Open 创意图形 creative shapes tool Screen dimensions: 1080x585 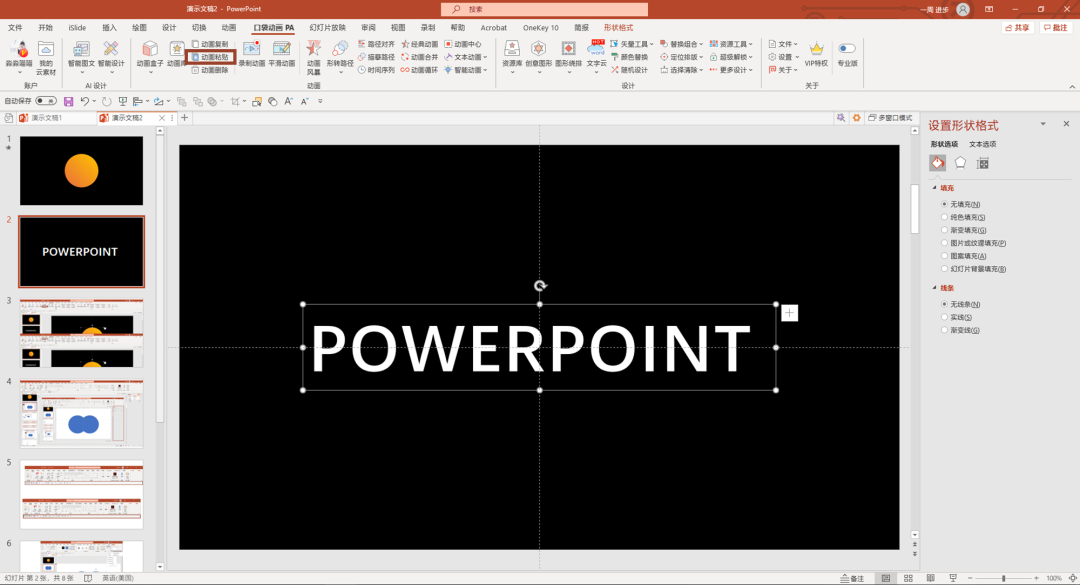coord(539,55)
